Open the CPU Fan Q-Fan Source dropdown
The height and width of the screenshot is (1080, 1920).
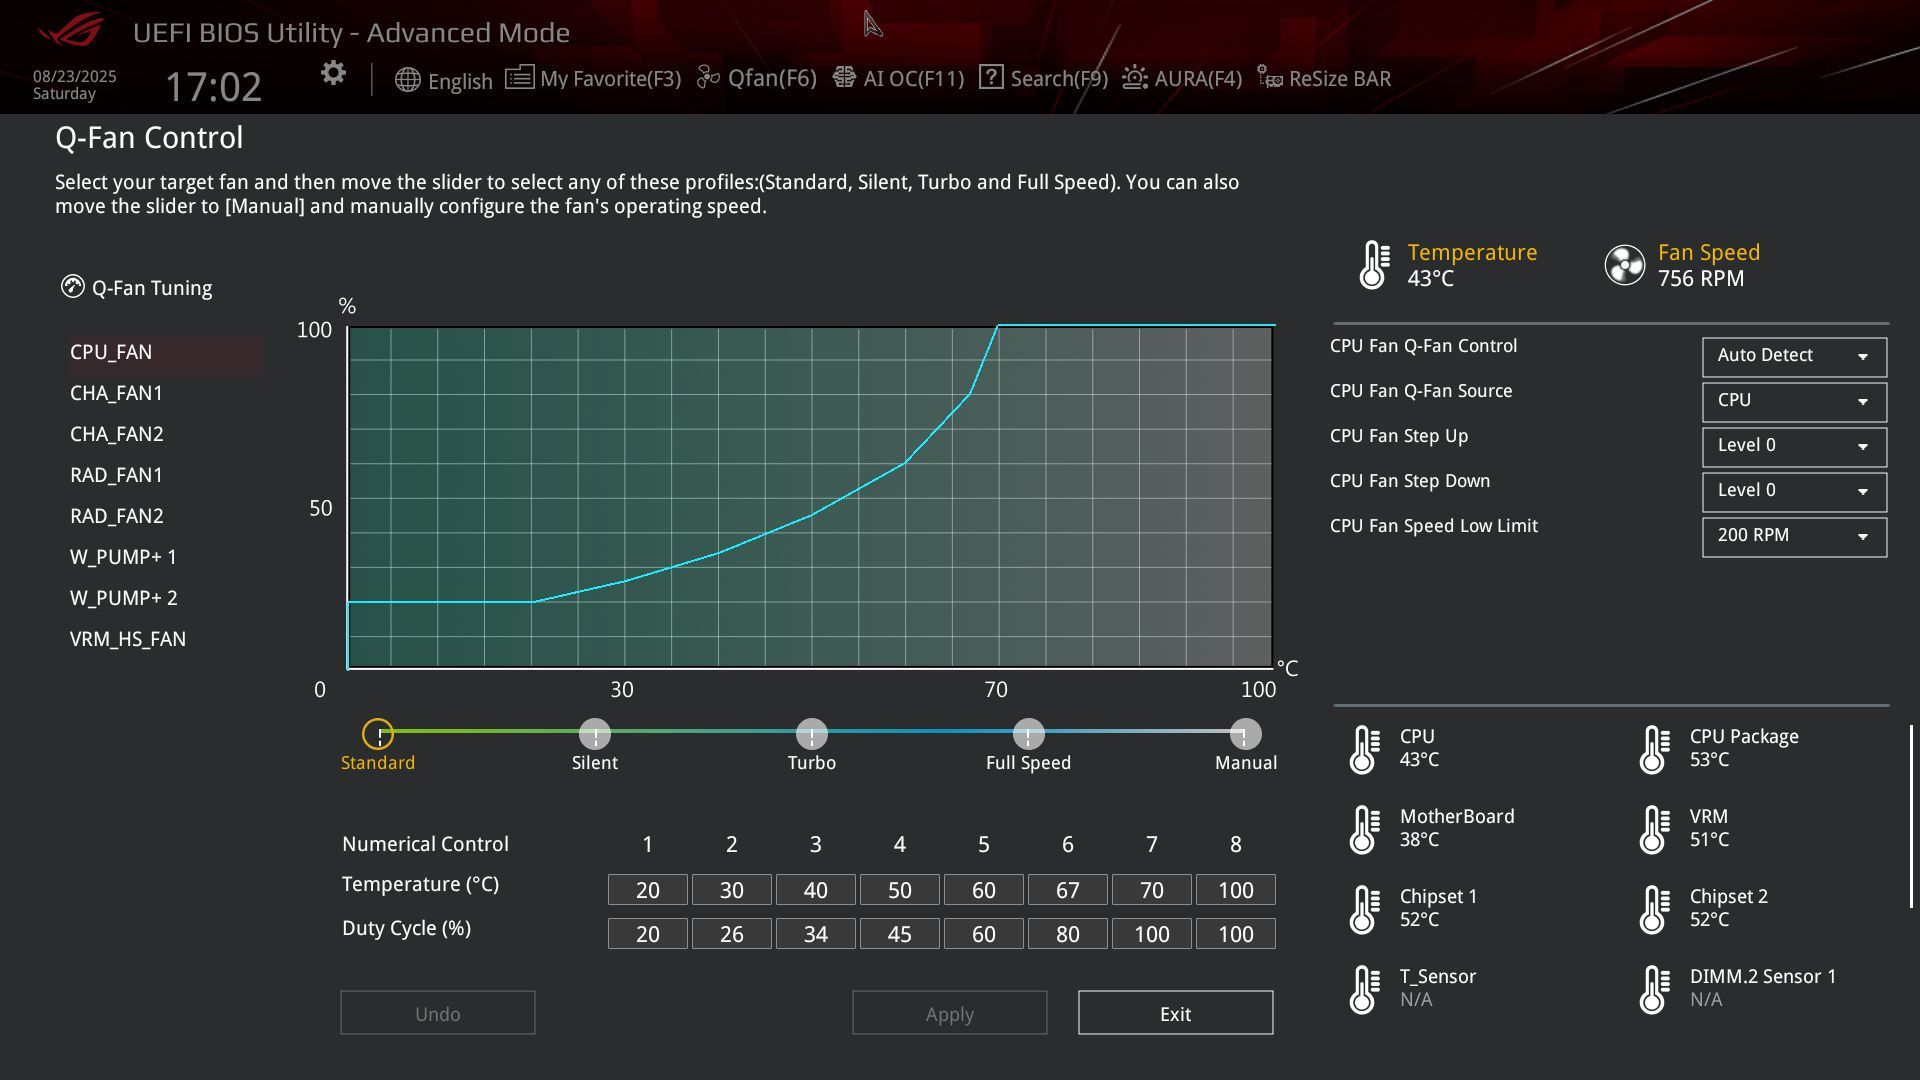[x=1794, y=401]
